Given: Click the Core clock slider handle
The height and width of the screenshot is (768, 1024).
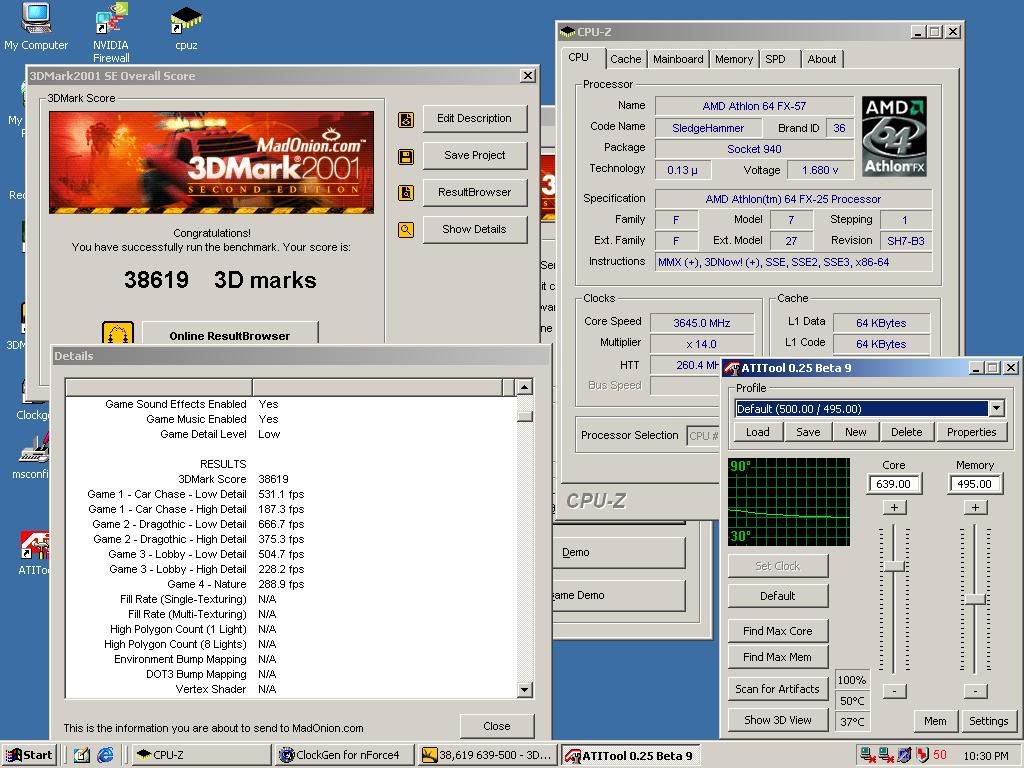Looking at the screenshot, I should (894, 566).
